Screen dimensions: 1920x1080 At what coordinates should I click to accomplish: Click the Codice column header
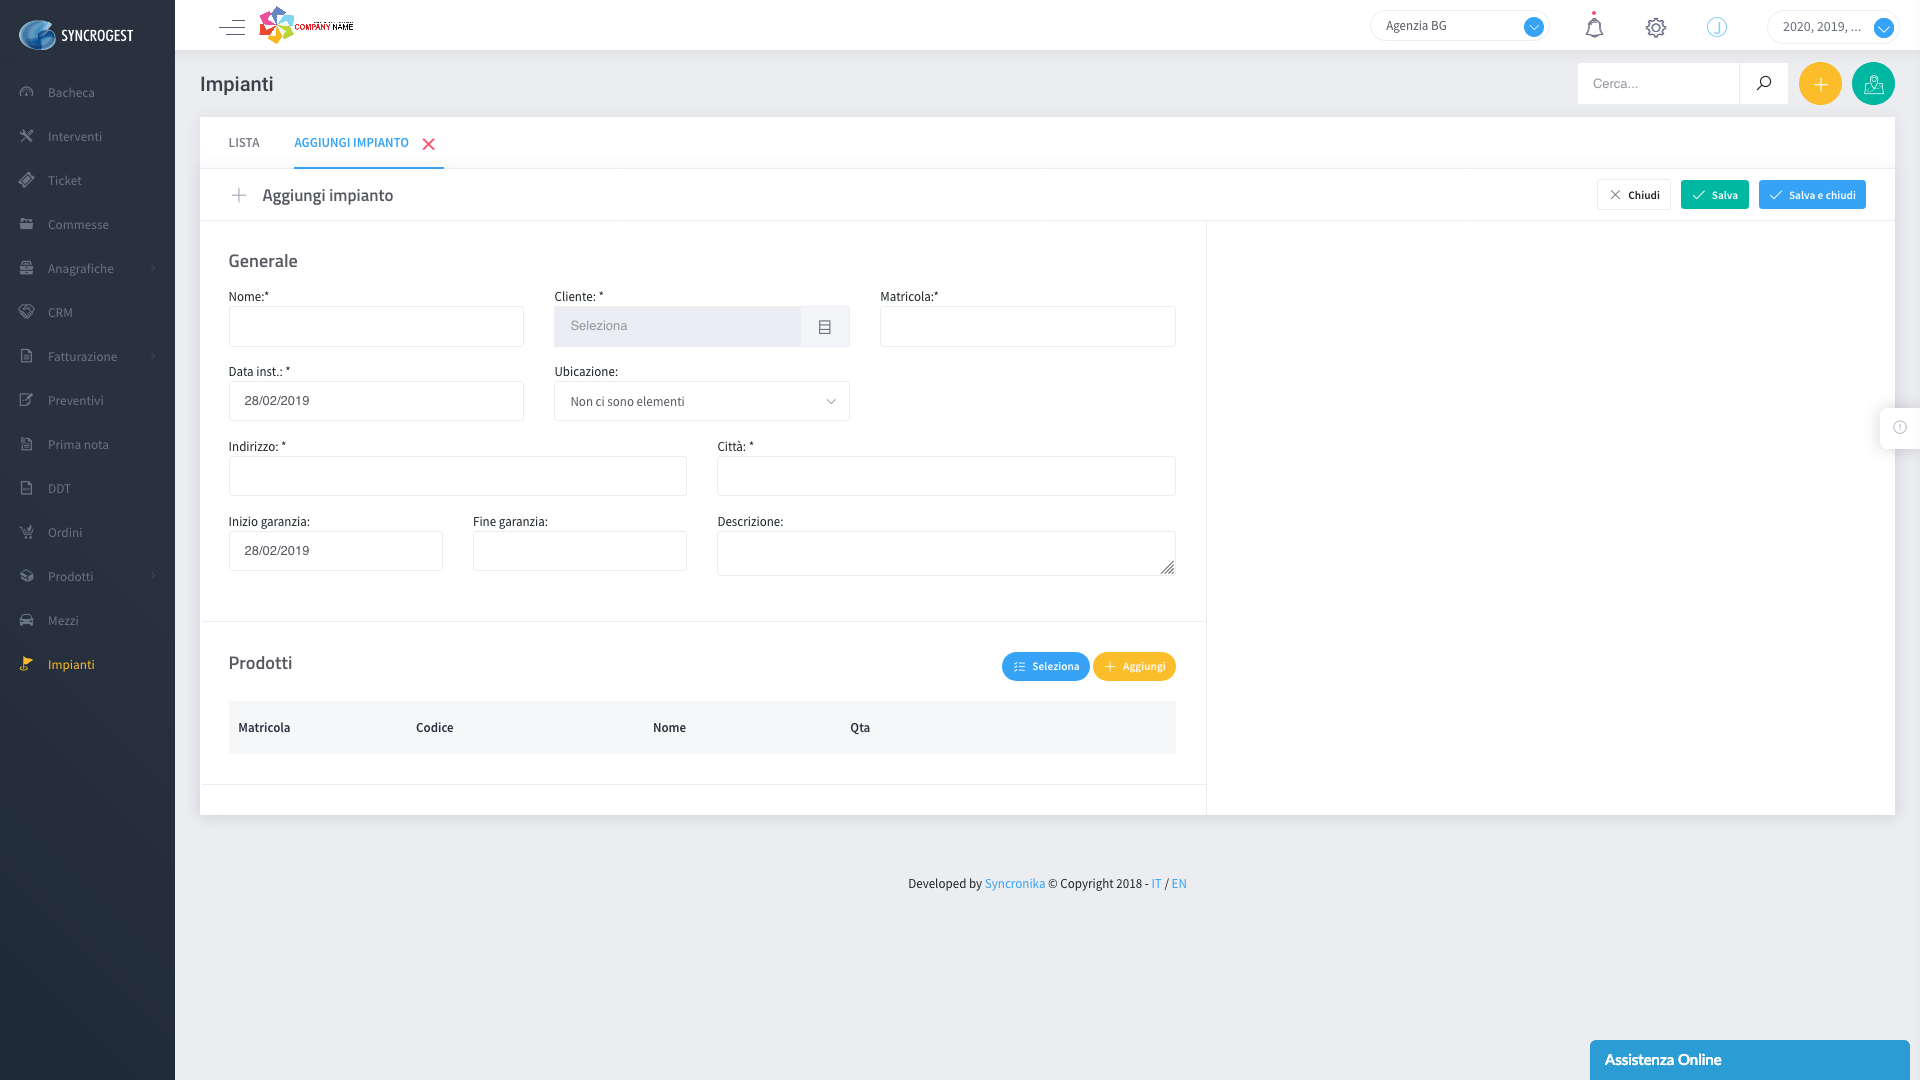[435, 728]
